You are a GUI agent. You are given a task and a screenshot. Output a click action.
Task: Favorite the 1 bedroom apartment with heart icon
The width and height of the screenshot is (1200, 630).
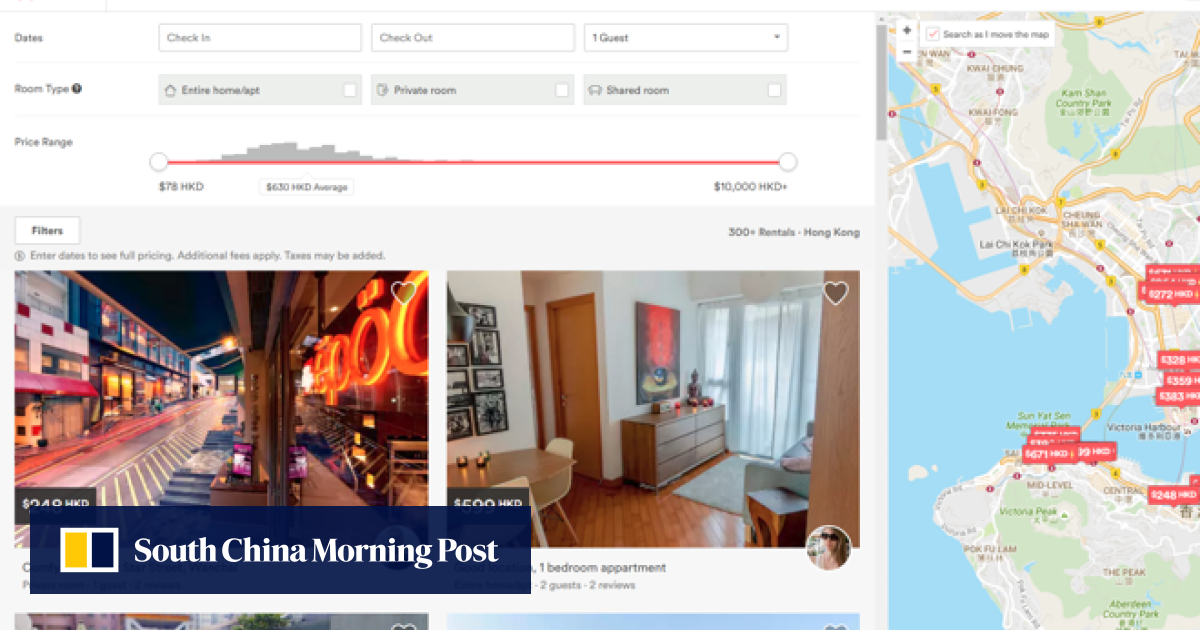click(x=835, y=293)
